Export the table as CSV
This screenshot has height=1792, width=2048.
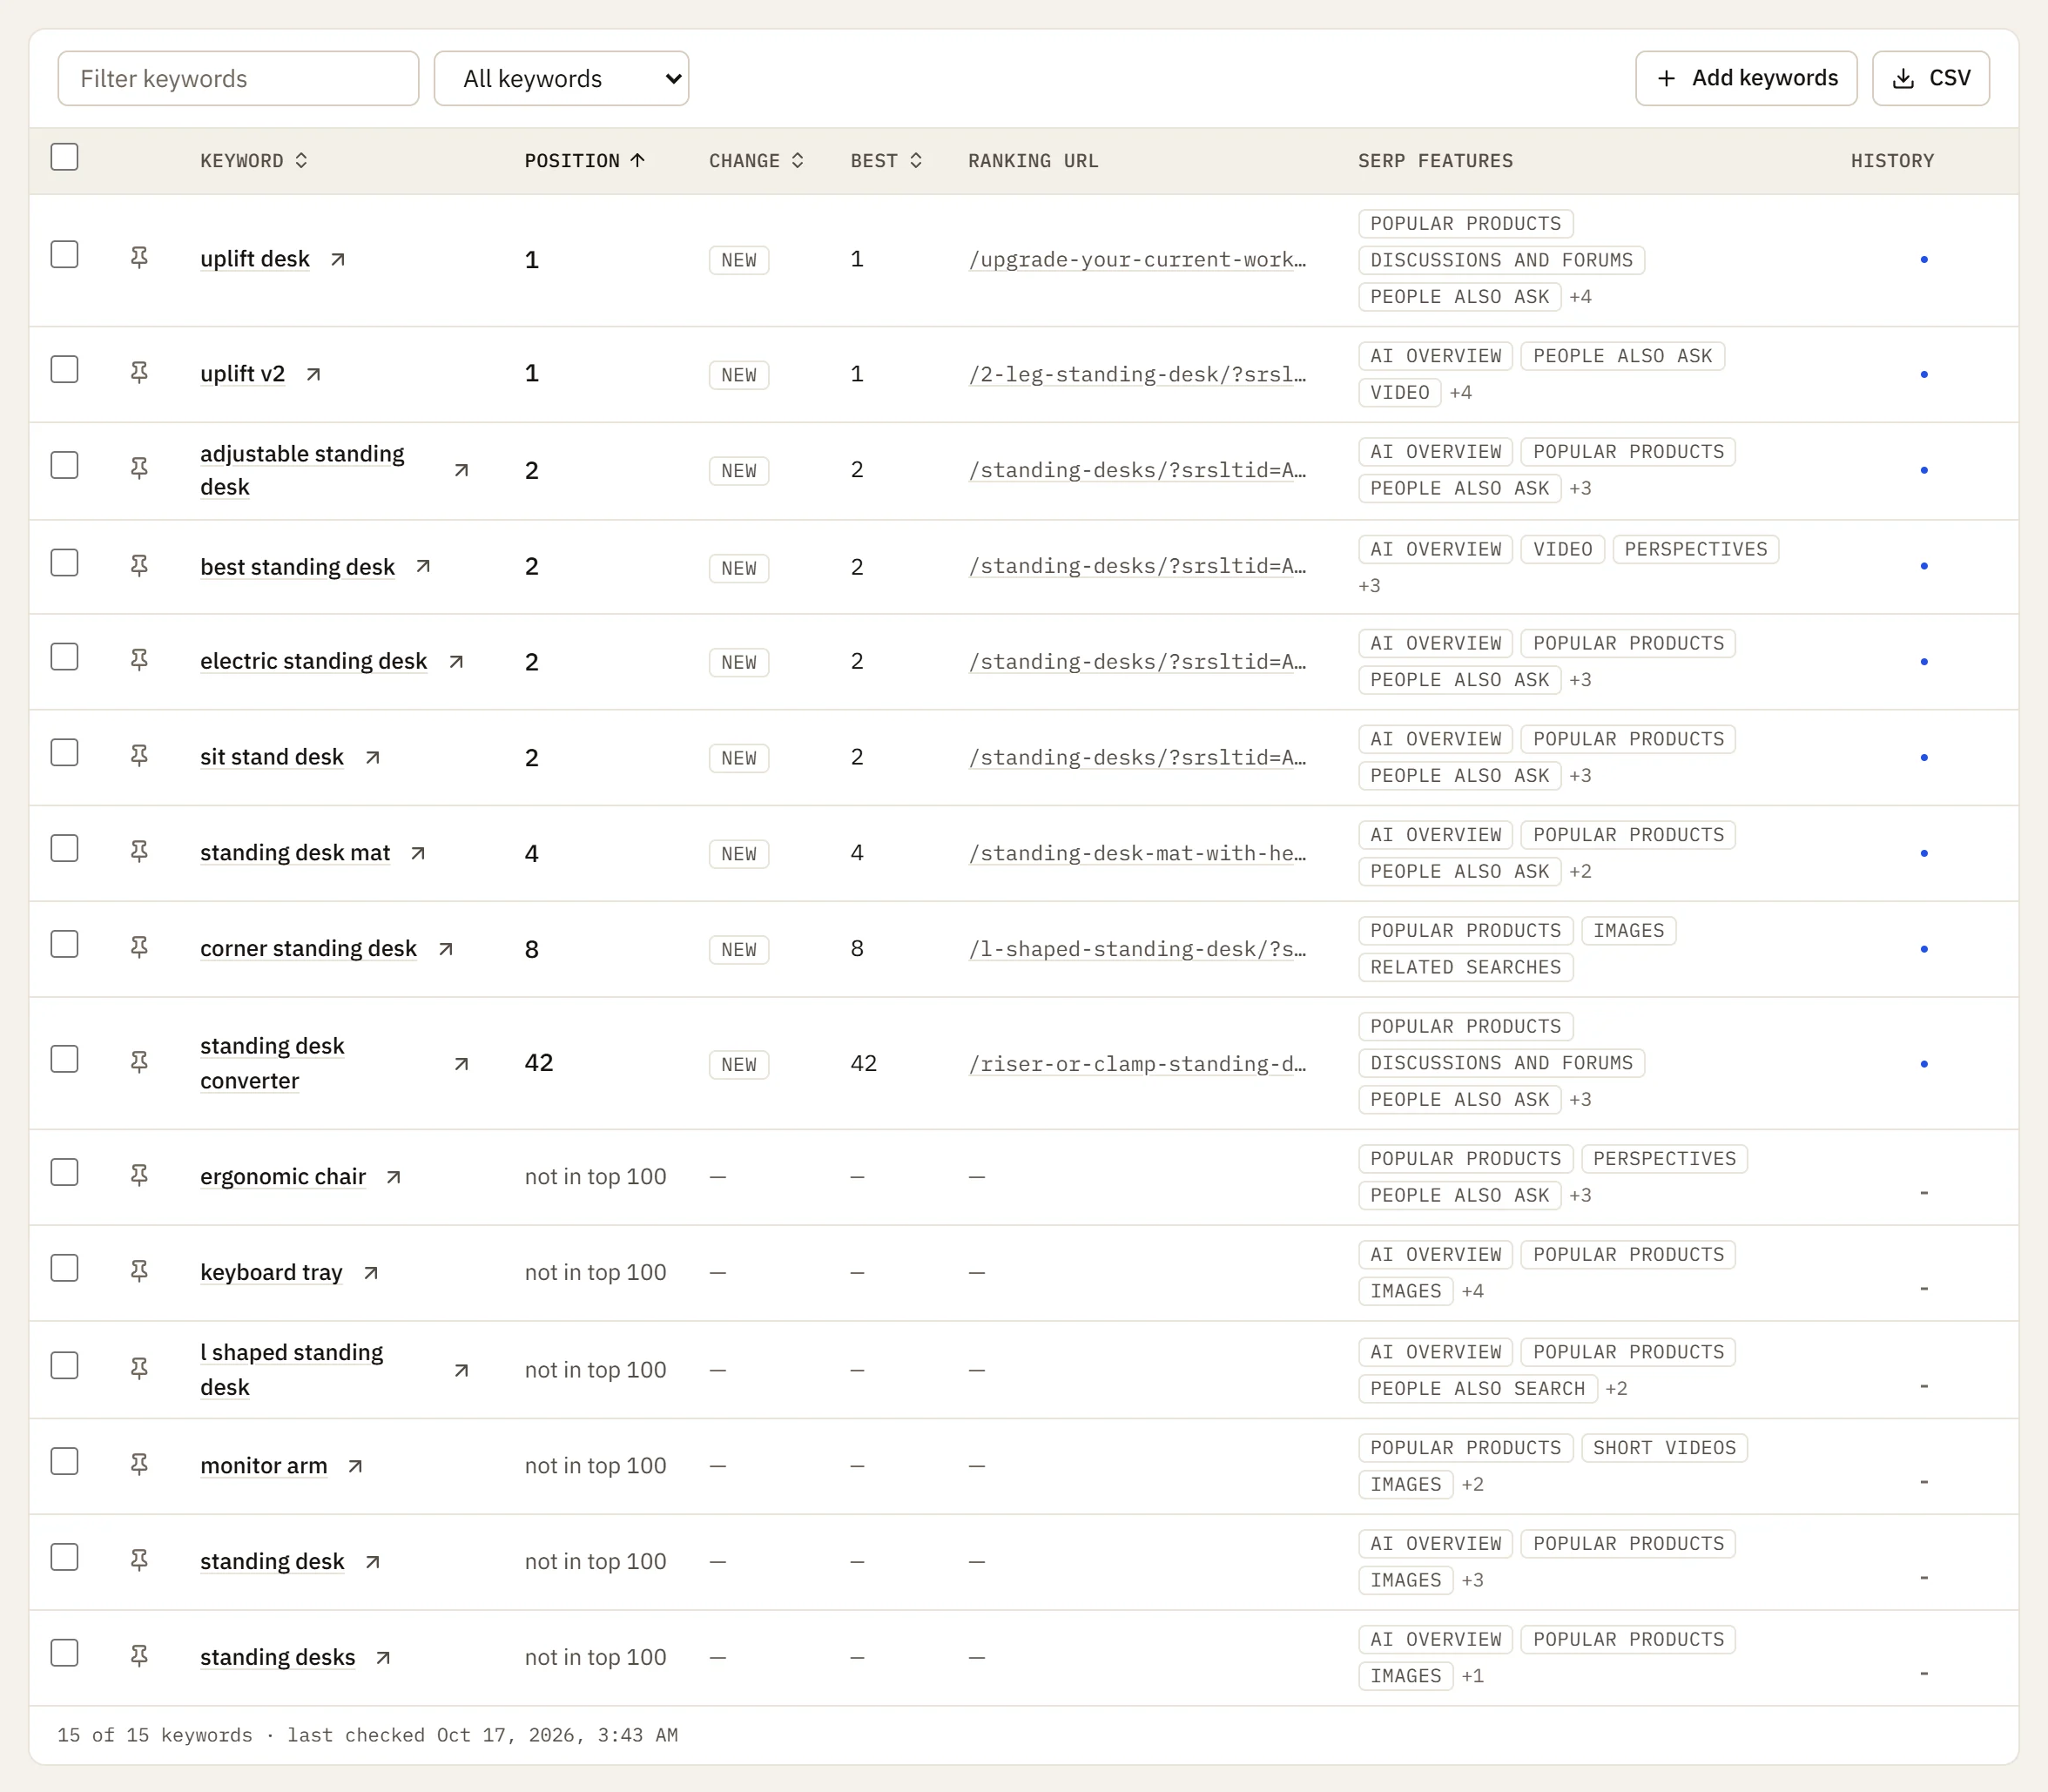[1930, 78]
